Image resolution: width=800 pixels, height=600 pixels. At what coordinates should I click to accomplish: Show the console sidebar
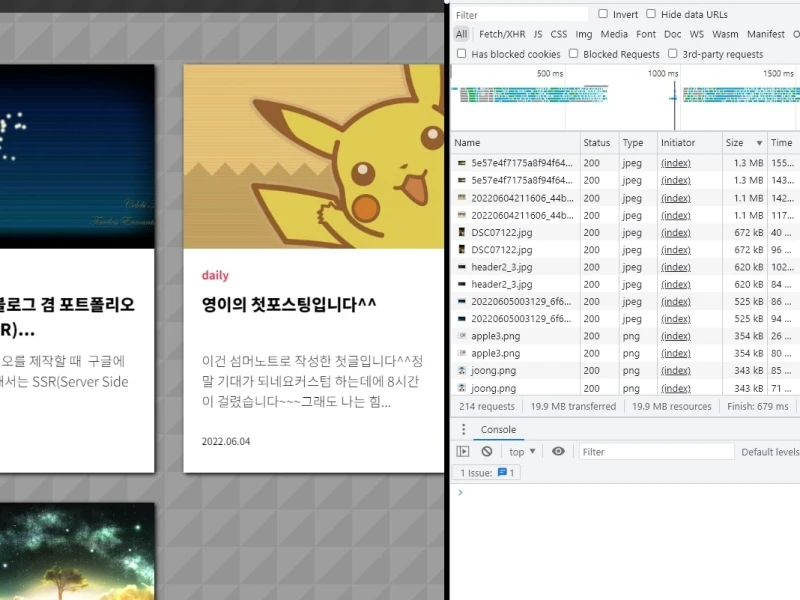463,452
